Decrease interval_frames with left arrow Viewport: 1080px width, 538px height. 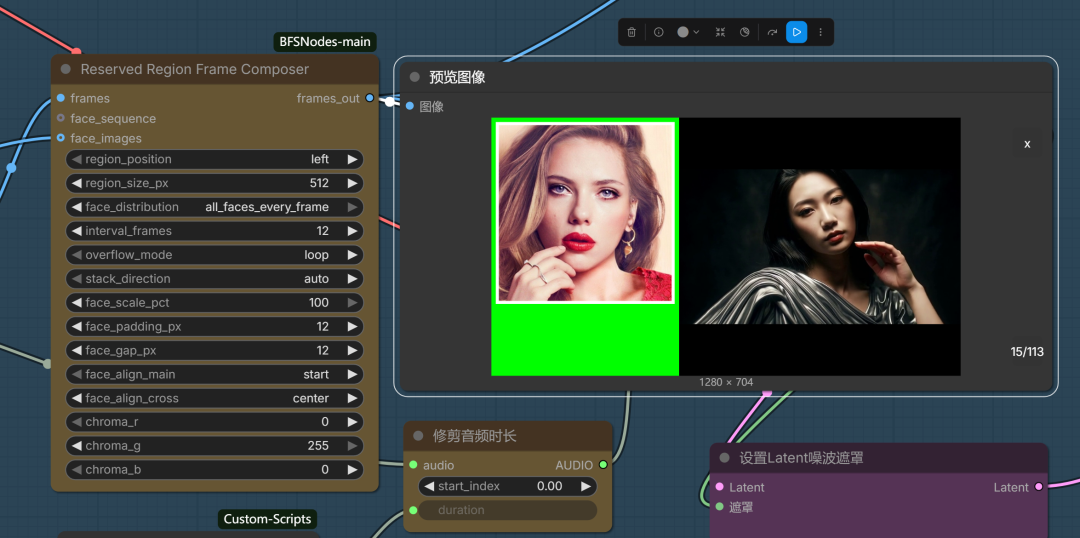[x=76, y=231]
